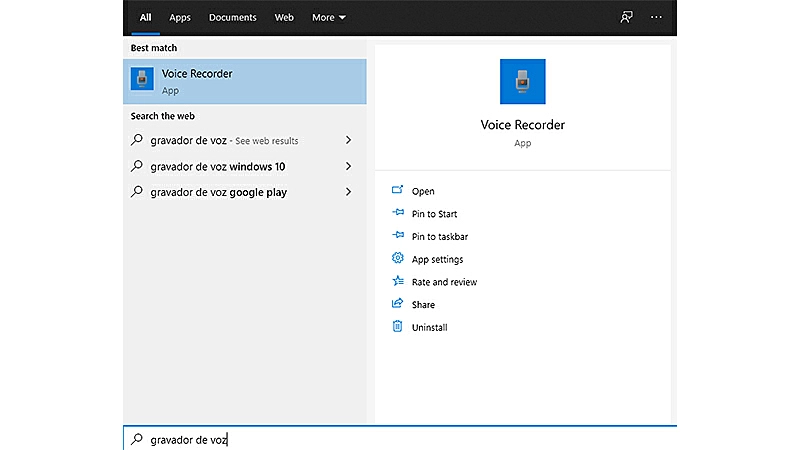
Task: Click the Pin to Start pin icon
Action: [x=397, y=214]
